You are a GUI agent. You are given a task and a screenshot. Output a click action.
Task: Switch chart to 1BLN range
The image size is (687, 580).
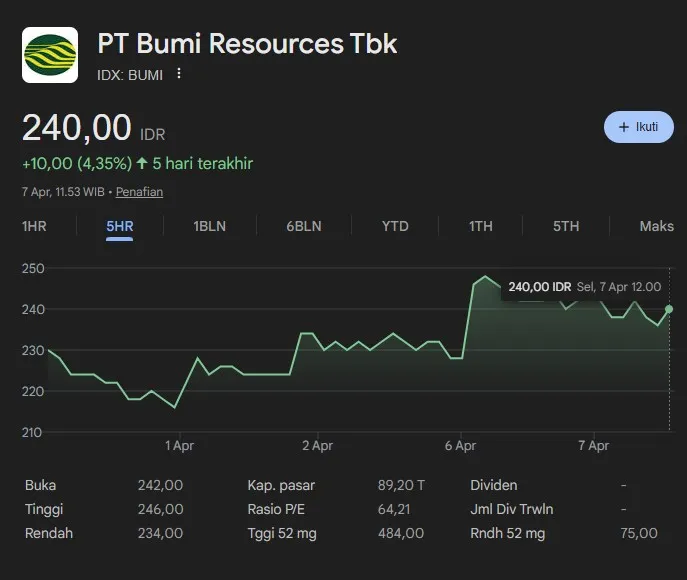point(209,226)
